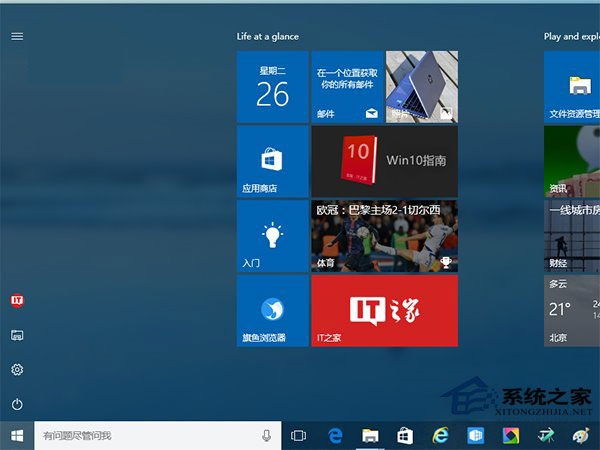Click the Windows Start button
The image size is (600, 450).
click(x=17, y=435)
